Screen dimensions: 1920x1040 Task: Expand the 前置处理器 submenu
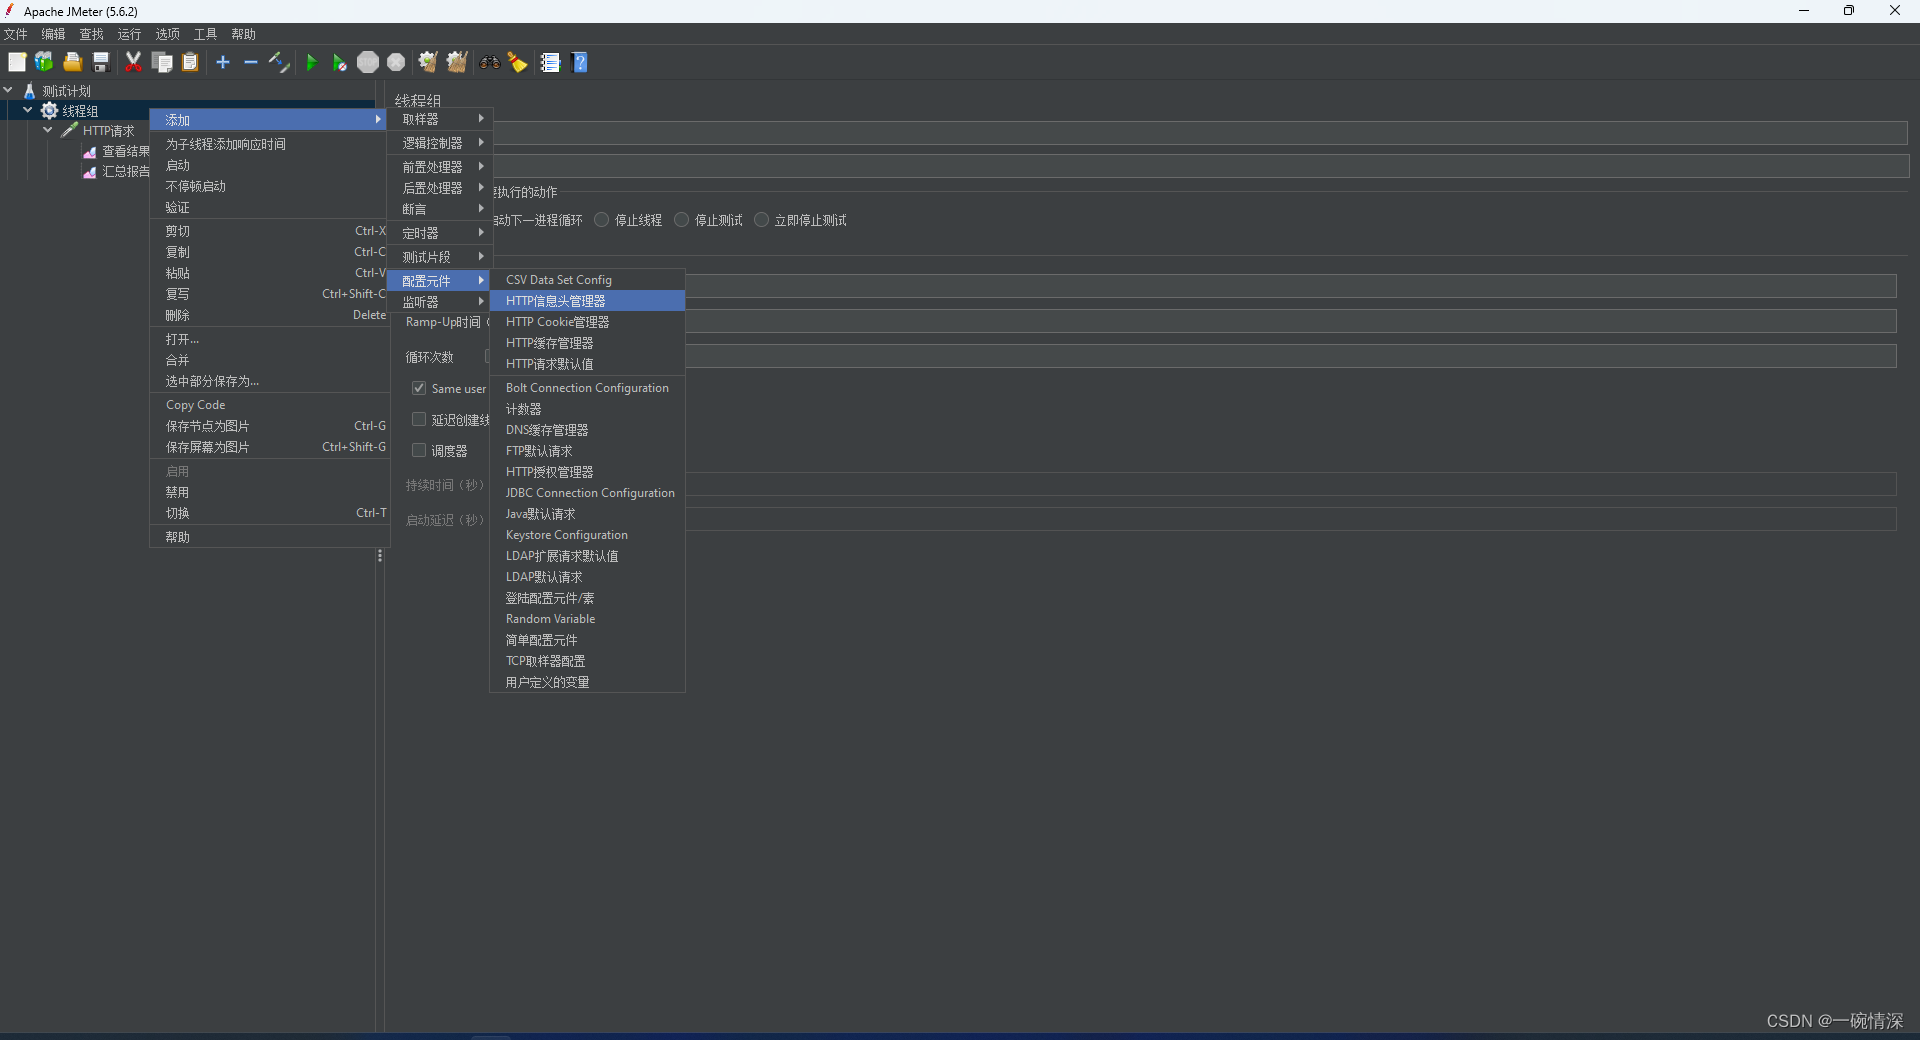tap(440, 167)
